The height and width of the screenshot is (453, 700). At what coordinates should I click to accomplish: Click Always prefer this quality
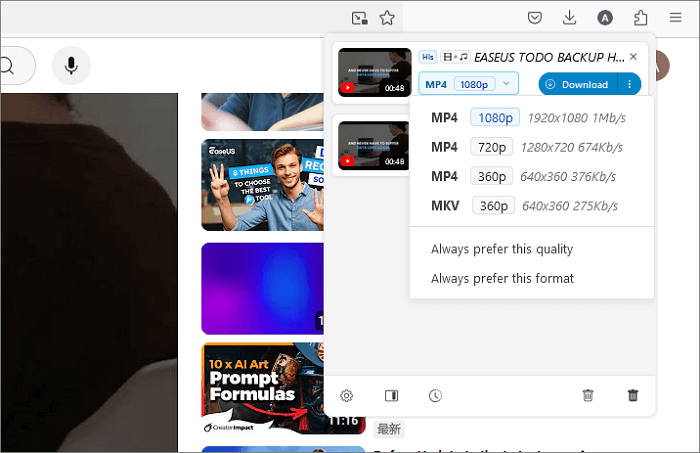[502, 249]
